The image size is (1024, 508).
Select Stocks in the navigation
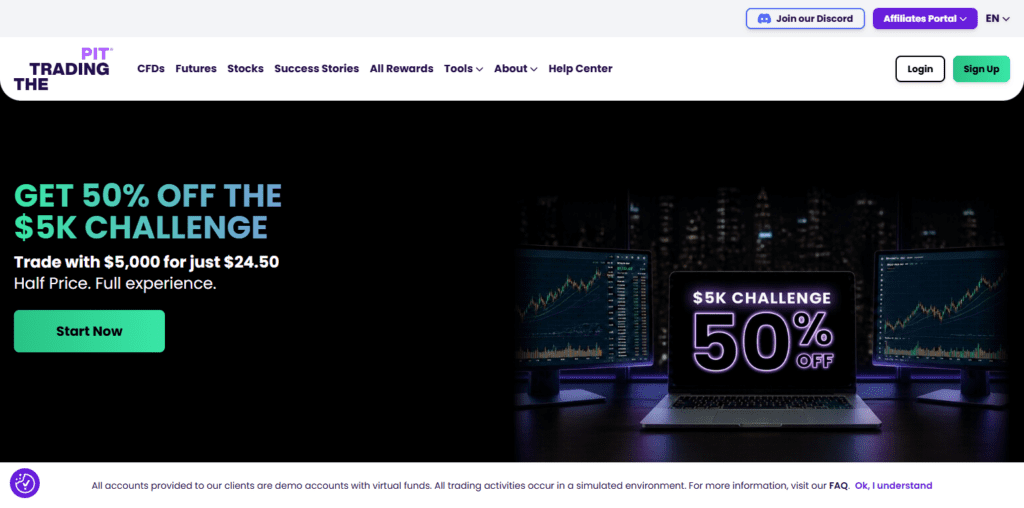tap(246, 69)
